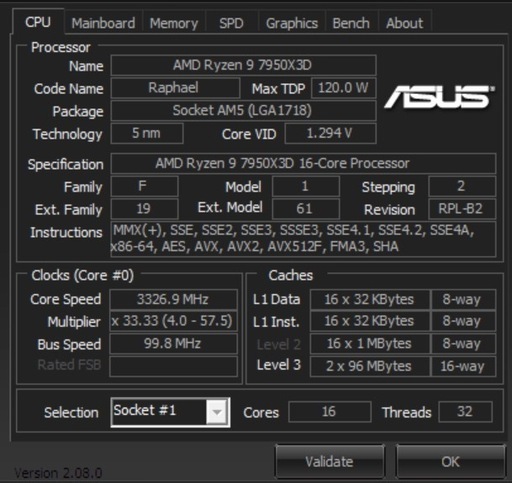Click the Raphael code name value
This screenshot has width=512, height=483.
(x=175, y=88)
